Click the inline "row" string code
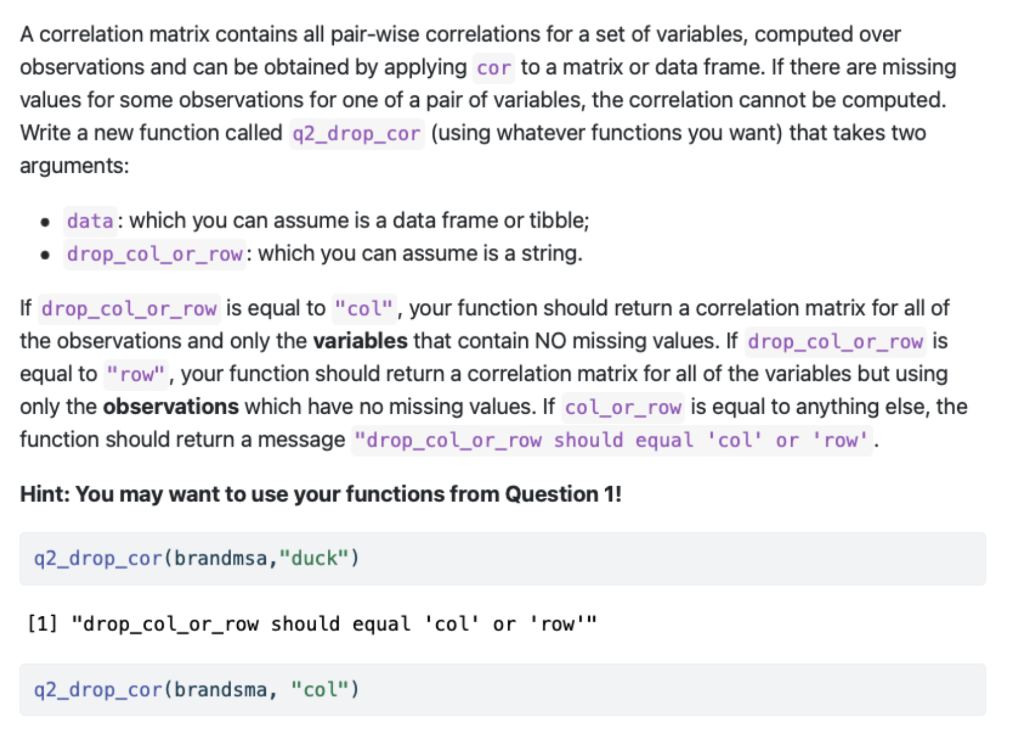 point(136,374)
